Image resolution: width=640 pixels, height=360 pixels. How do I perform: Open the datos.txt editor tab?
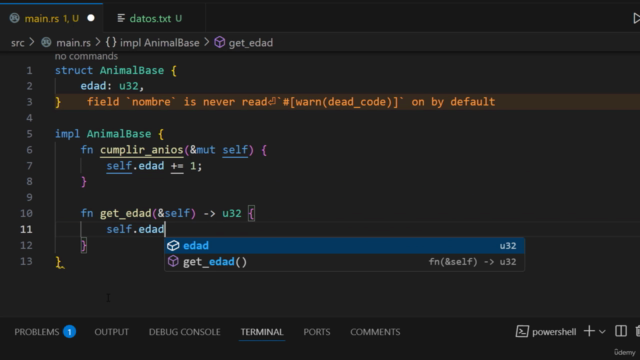pyautogui.click(x=155, y=18)
